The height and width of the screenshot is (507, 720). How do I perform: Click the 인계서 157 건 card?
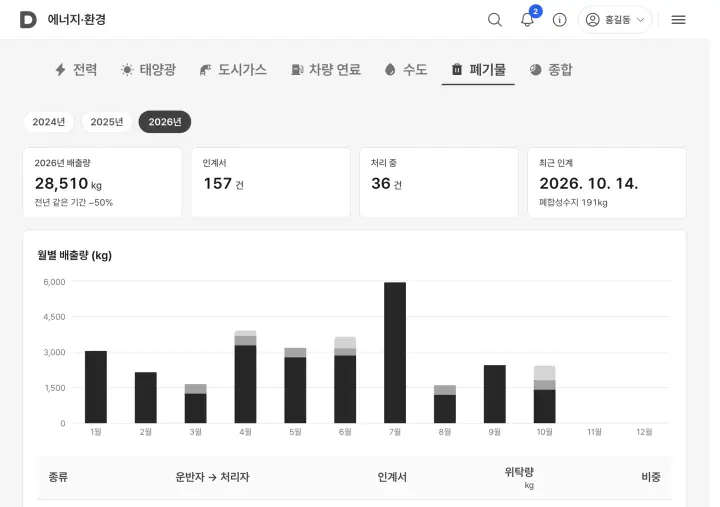[270, 182]
